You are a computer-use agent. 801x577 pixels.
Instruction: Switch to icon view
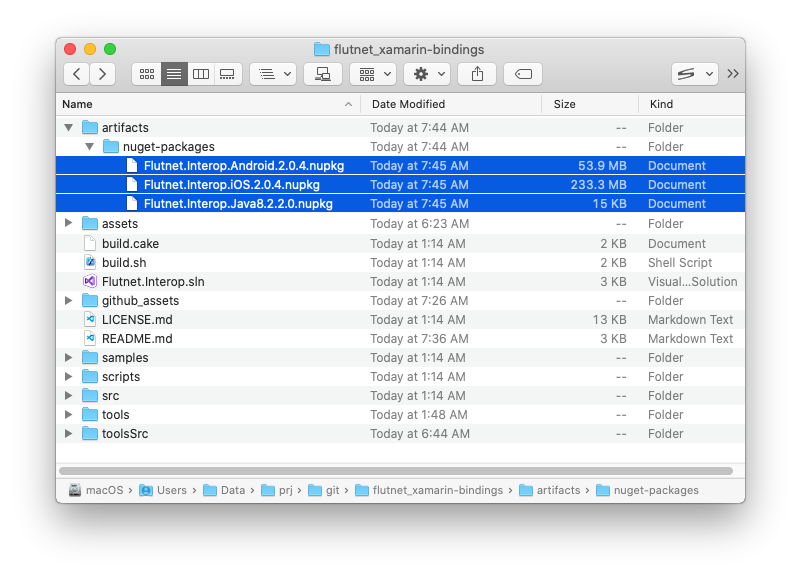(147, 74)
